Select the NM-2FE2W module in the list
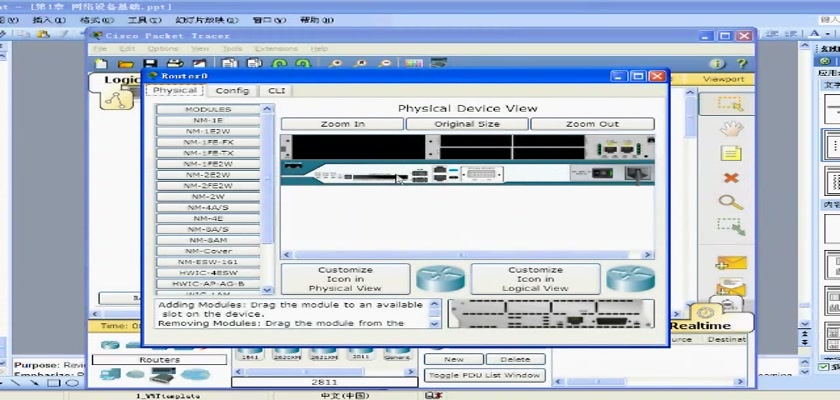The width and height of the screenshot is (840, 400). pyautogui.click(x=208, y=186)
